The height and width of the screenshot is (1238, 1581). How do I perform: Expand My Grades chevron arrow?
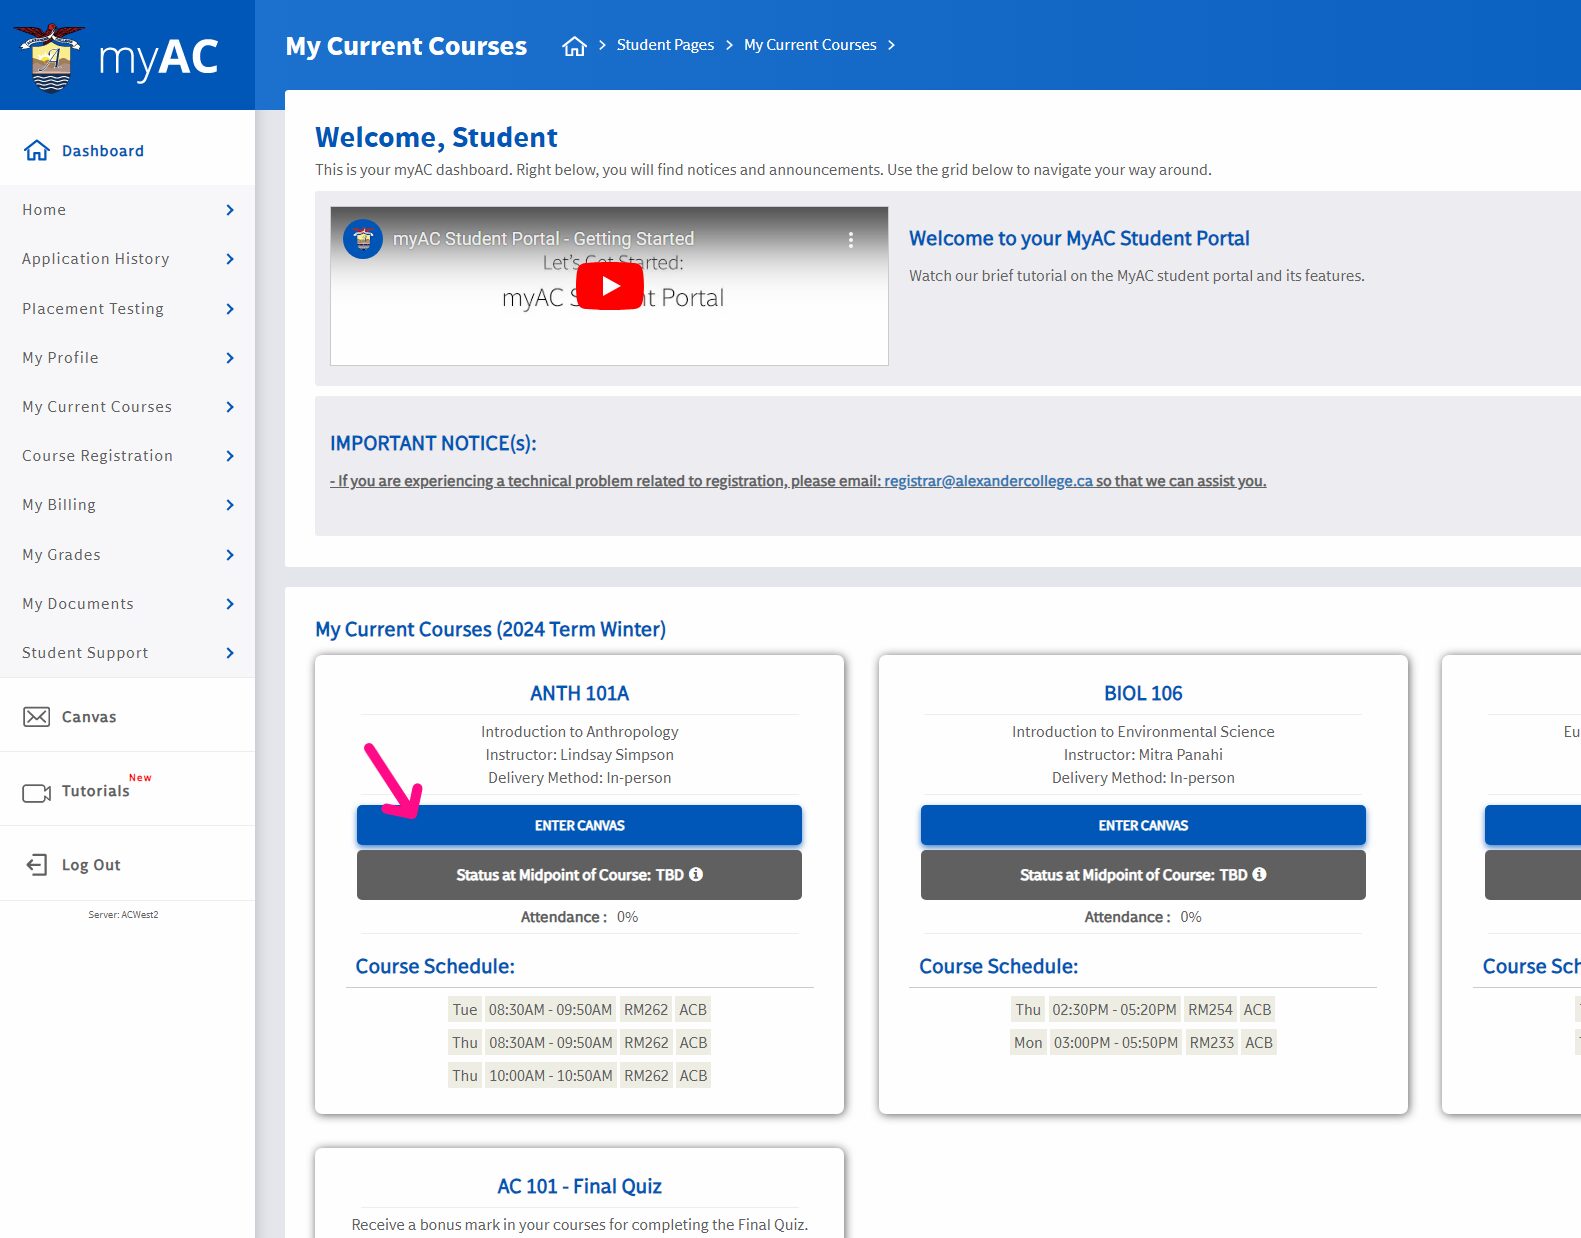[x=230, y=555]
